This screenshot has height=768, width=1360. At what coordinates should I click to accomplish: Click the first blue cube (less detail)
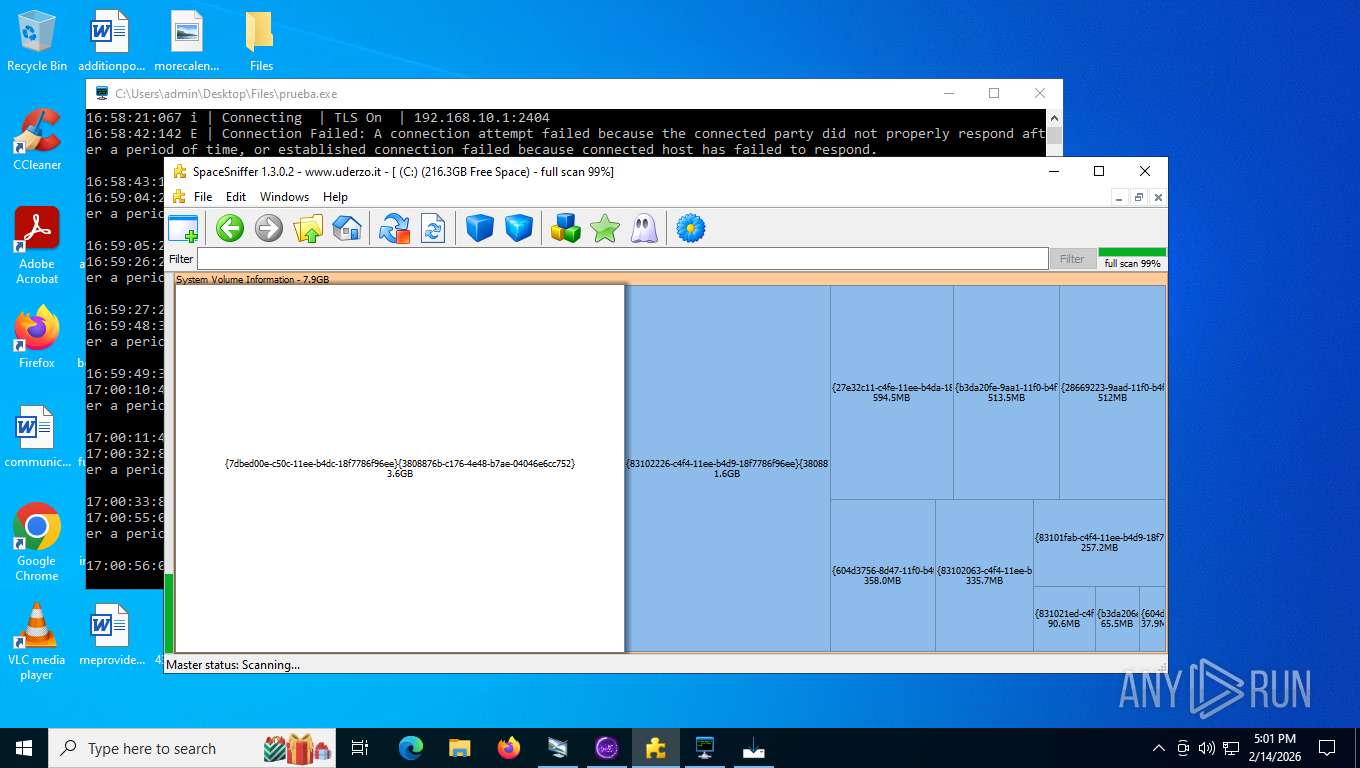click(480, 228)
